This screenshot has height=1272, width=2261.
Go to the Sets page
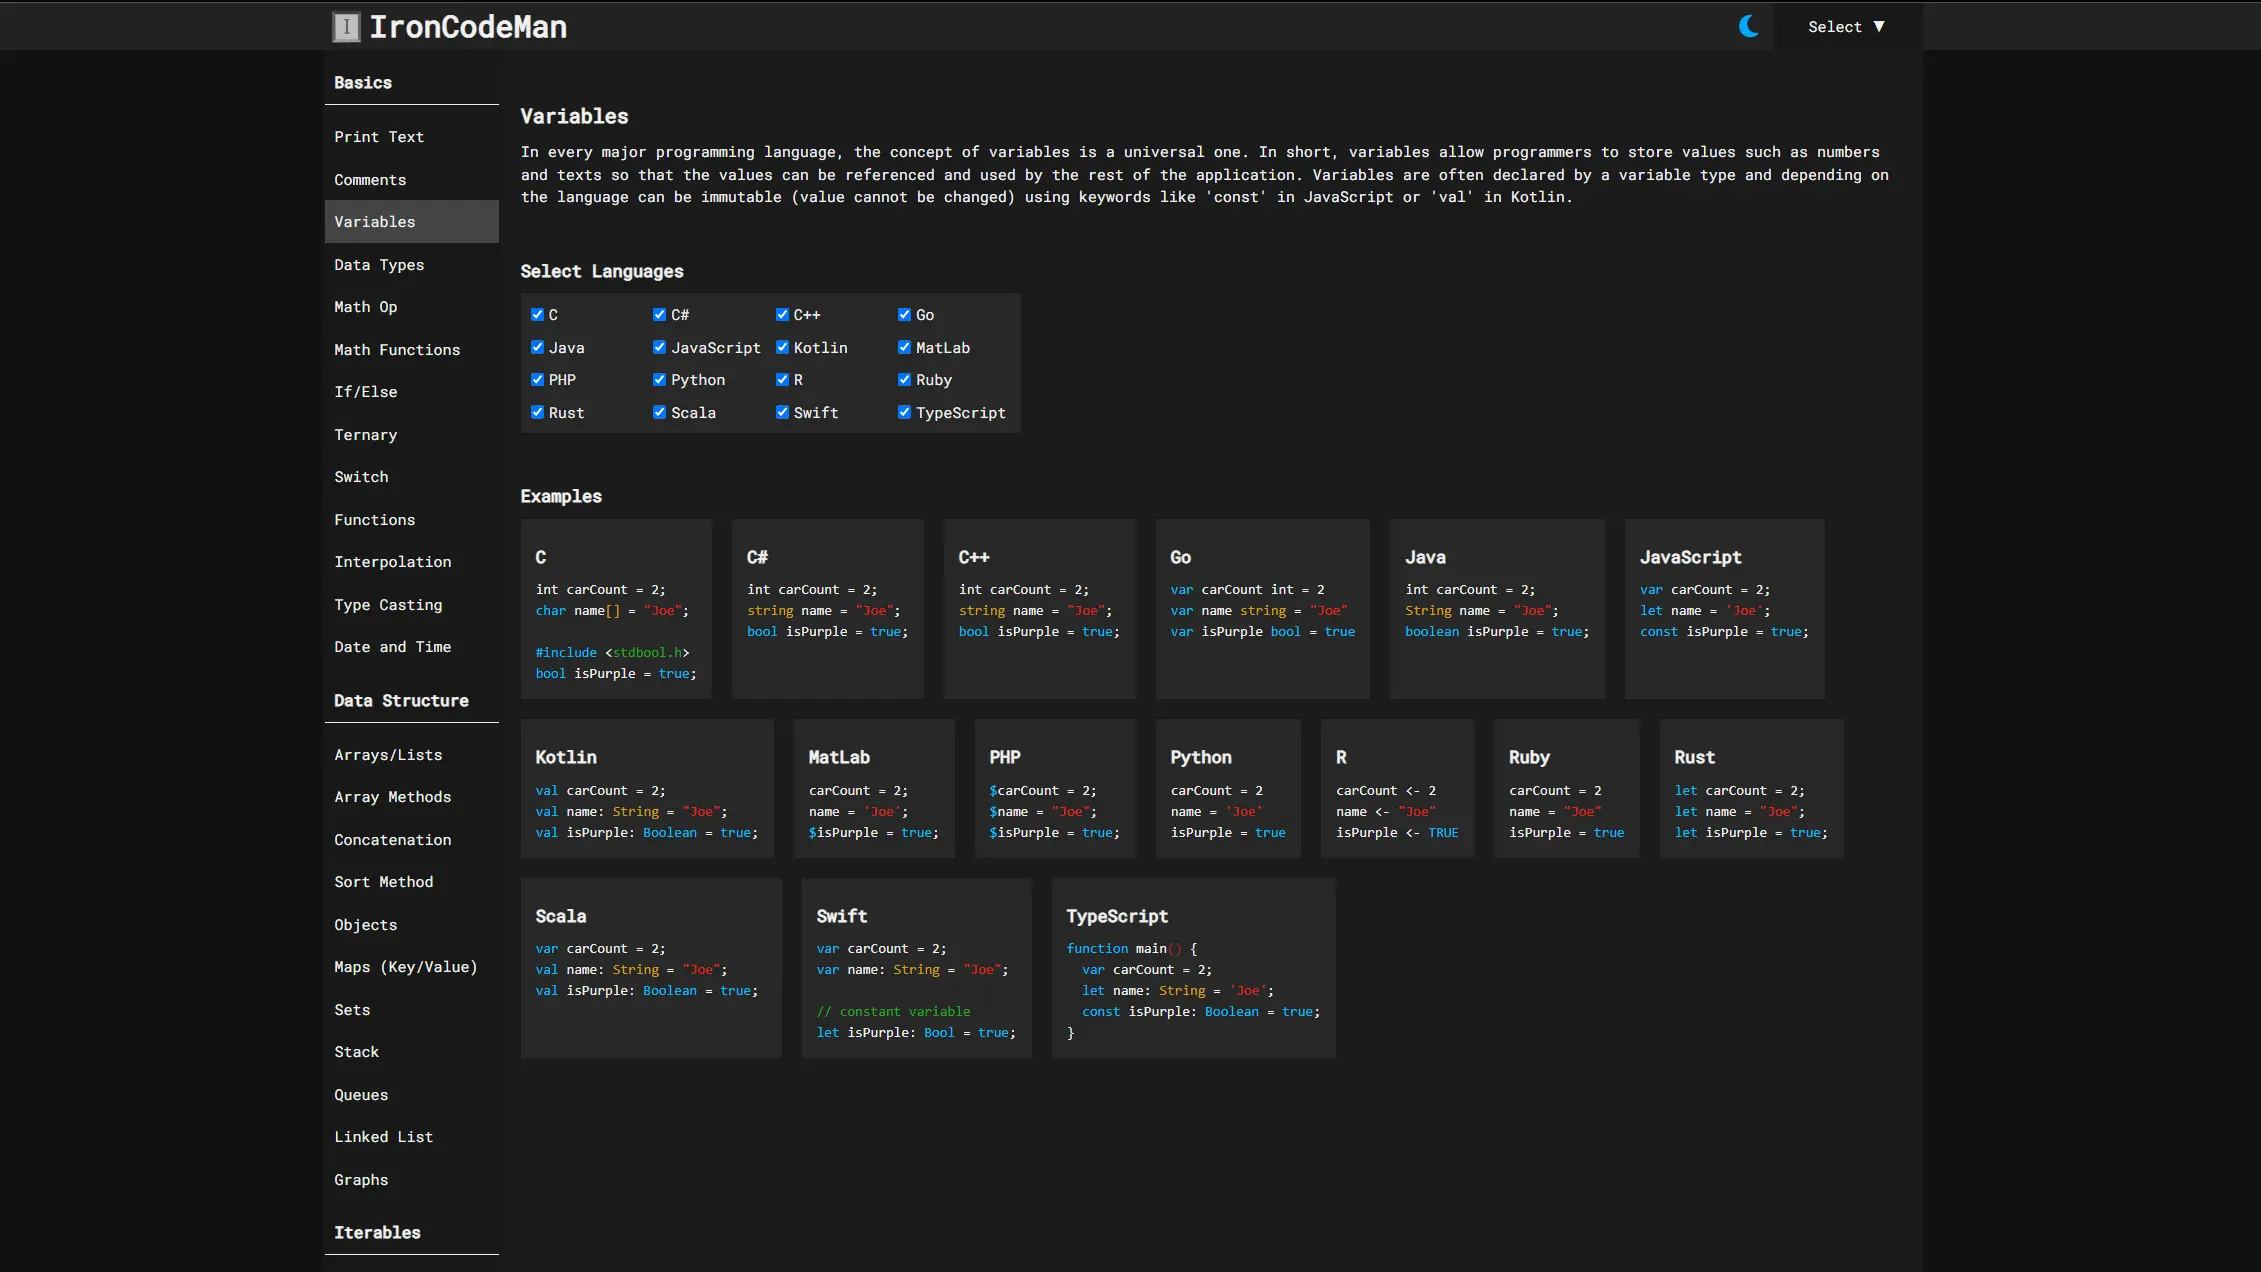pyautogui.click(x=411, y=1010)
